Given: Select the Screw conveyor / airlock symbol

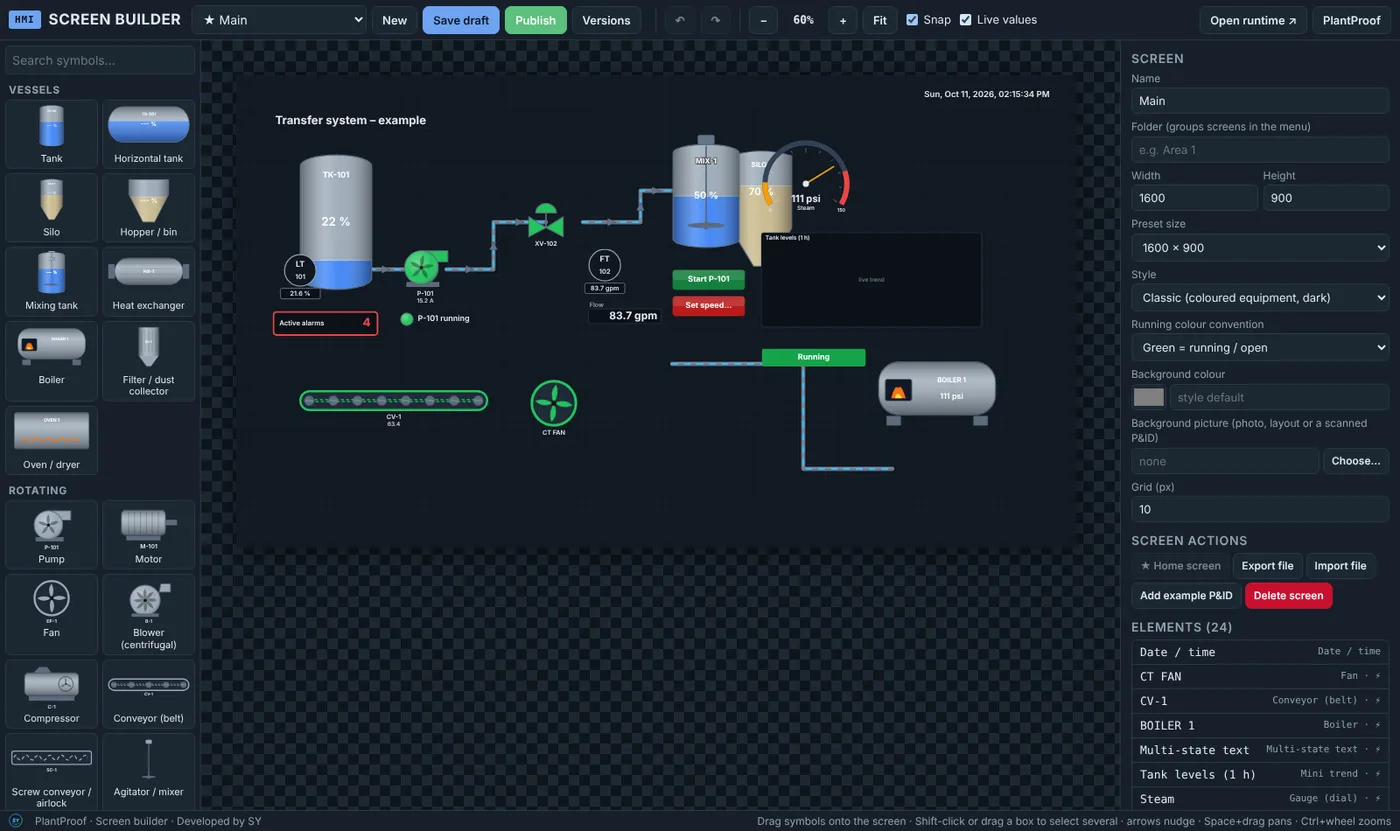Looking at the screenshot, I should click(51, 771).
